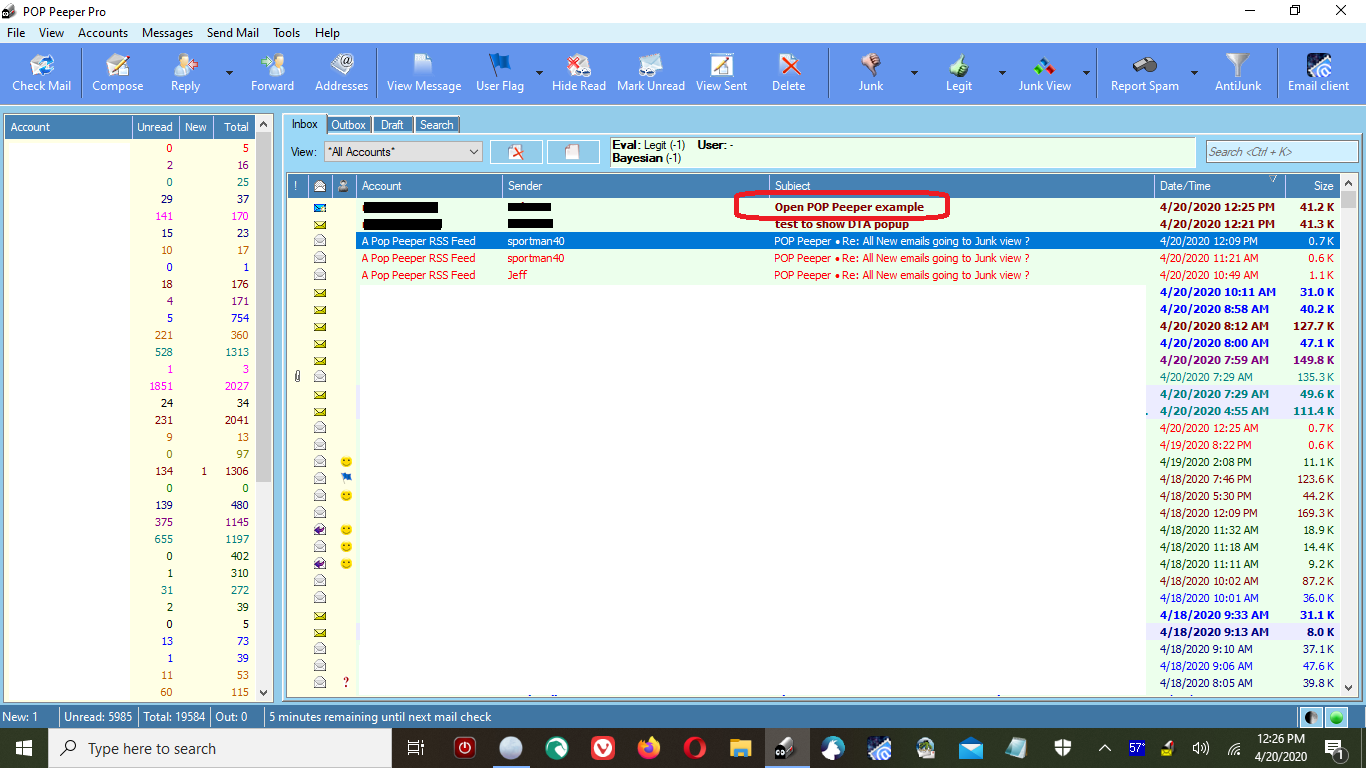Open Opera browser from taskbar
The height and width of the screenshot is (768, 1366).
695,748
